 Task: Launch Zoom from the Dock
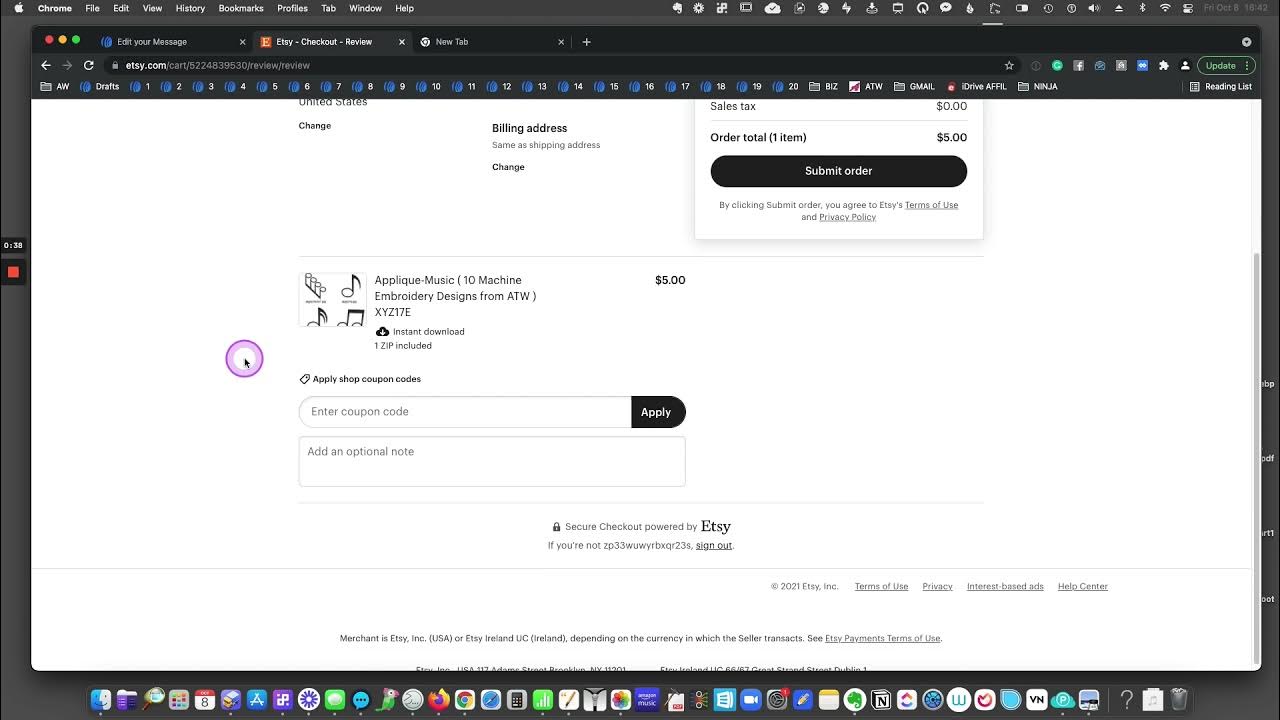751,700
